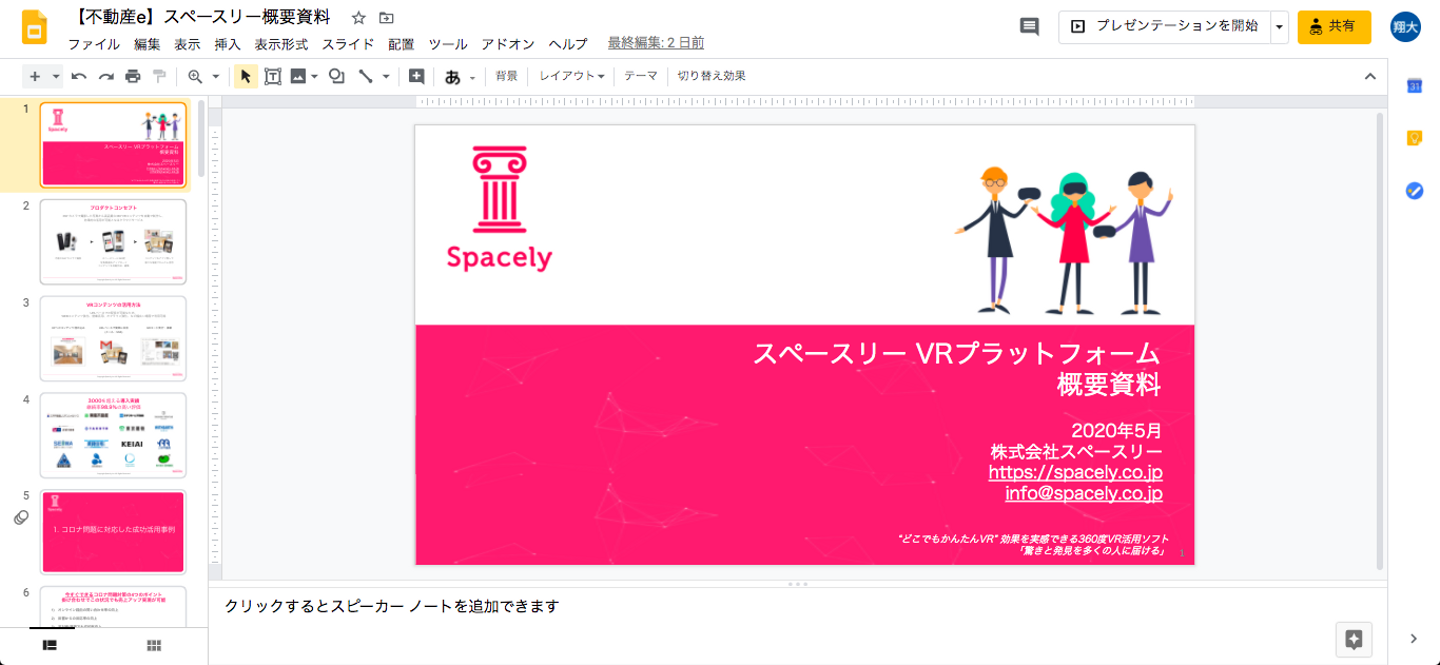Open the input tools dropdown arrow
The image size is (1440, 665).
click(473, 76)
